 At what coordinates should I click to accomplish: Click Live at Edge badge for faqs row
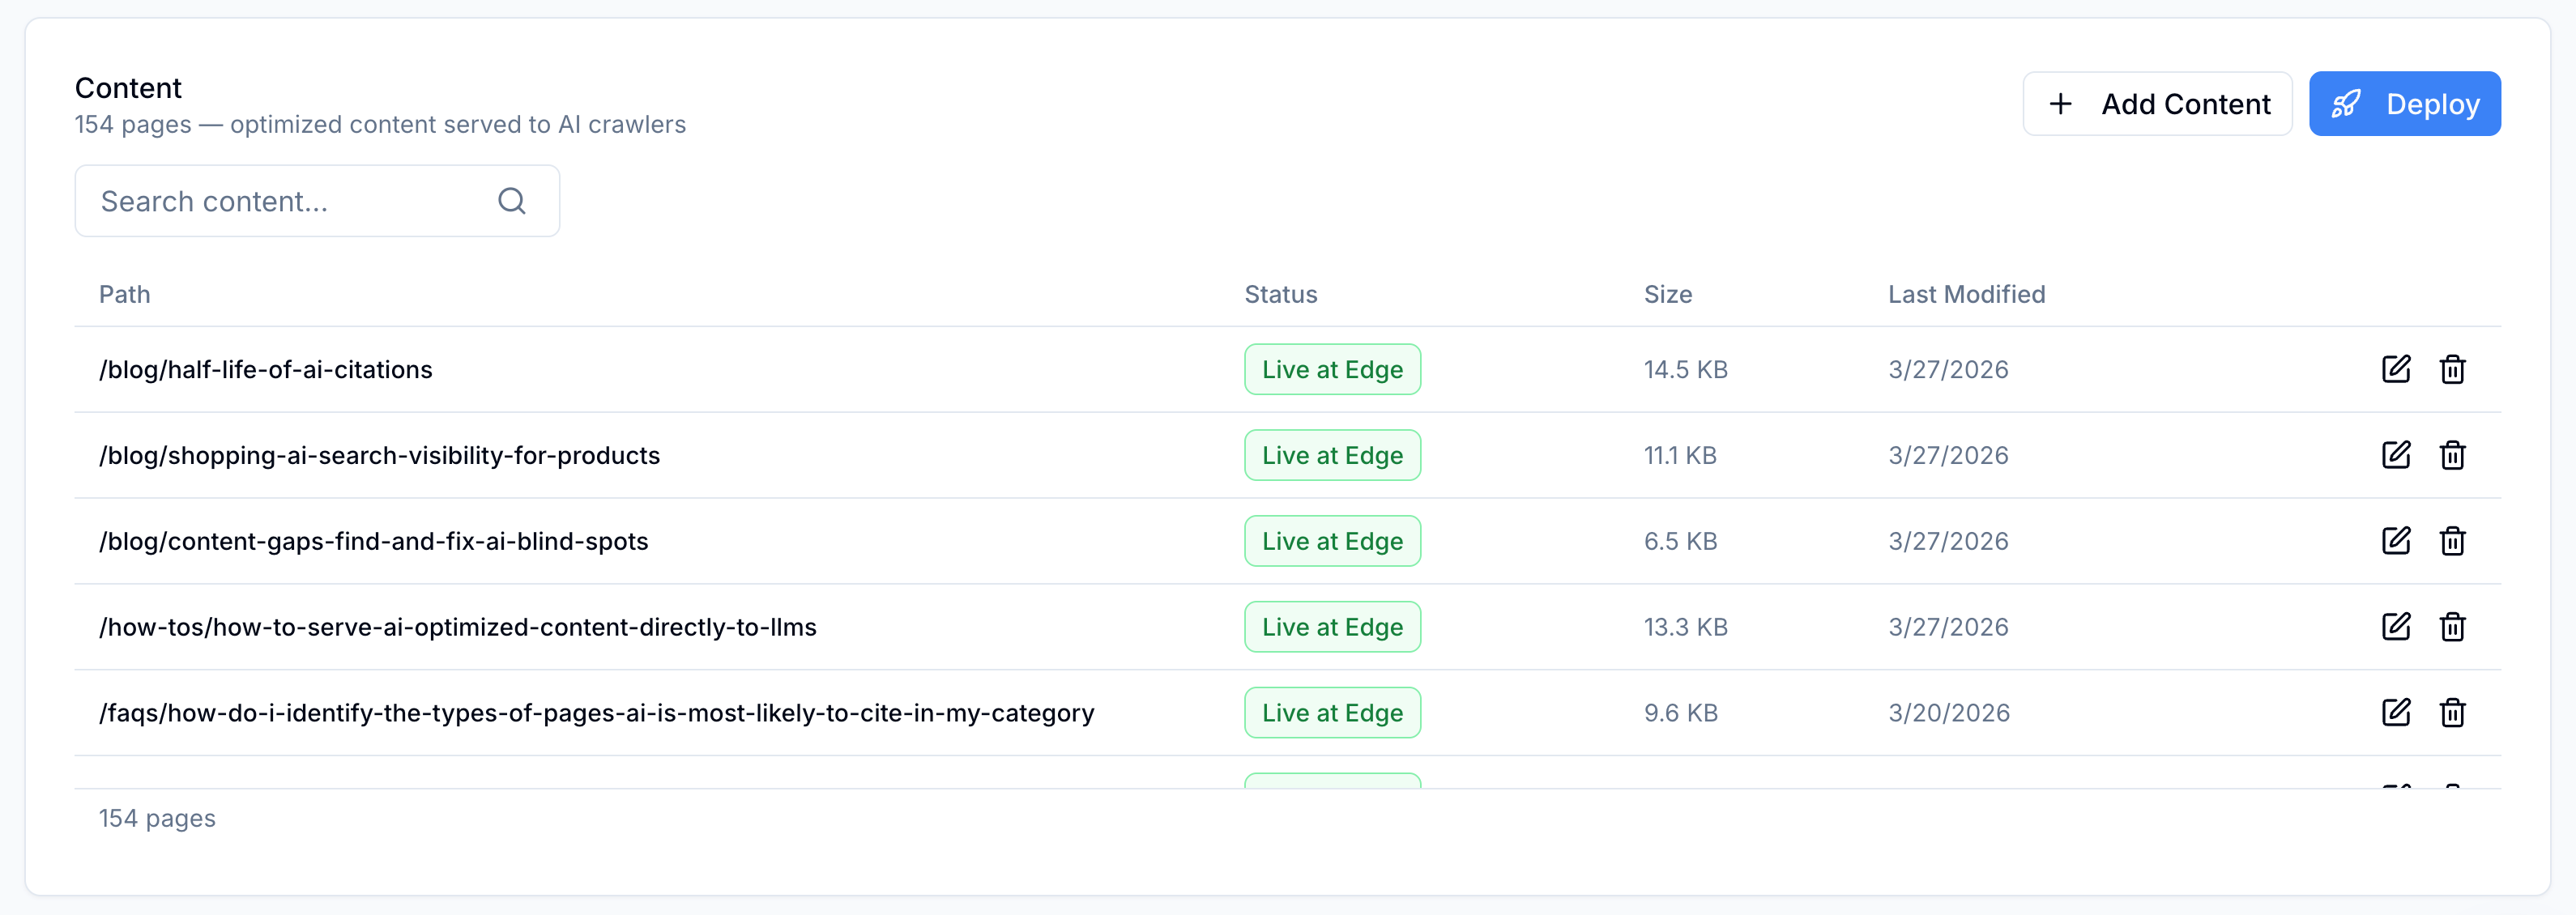pyautogui.click(x=1332, y=713)
